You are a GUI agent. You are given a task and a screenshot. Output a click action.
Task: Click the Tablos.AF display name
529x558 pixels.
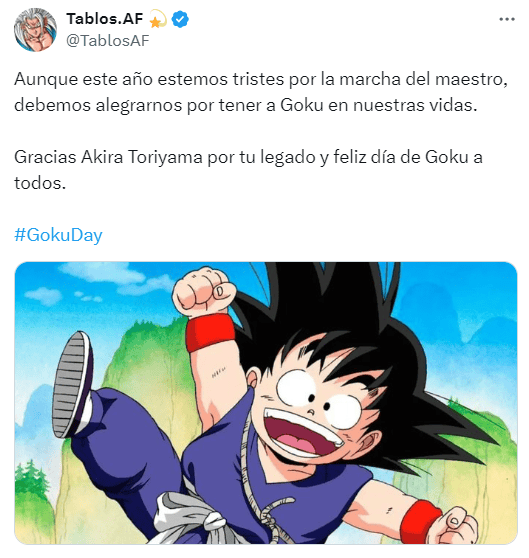(x=105, y=19)
